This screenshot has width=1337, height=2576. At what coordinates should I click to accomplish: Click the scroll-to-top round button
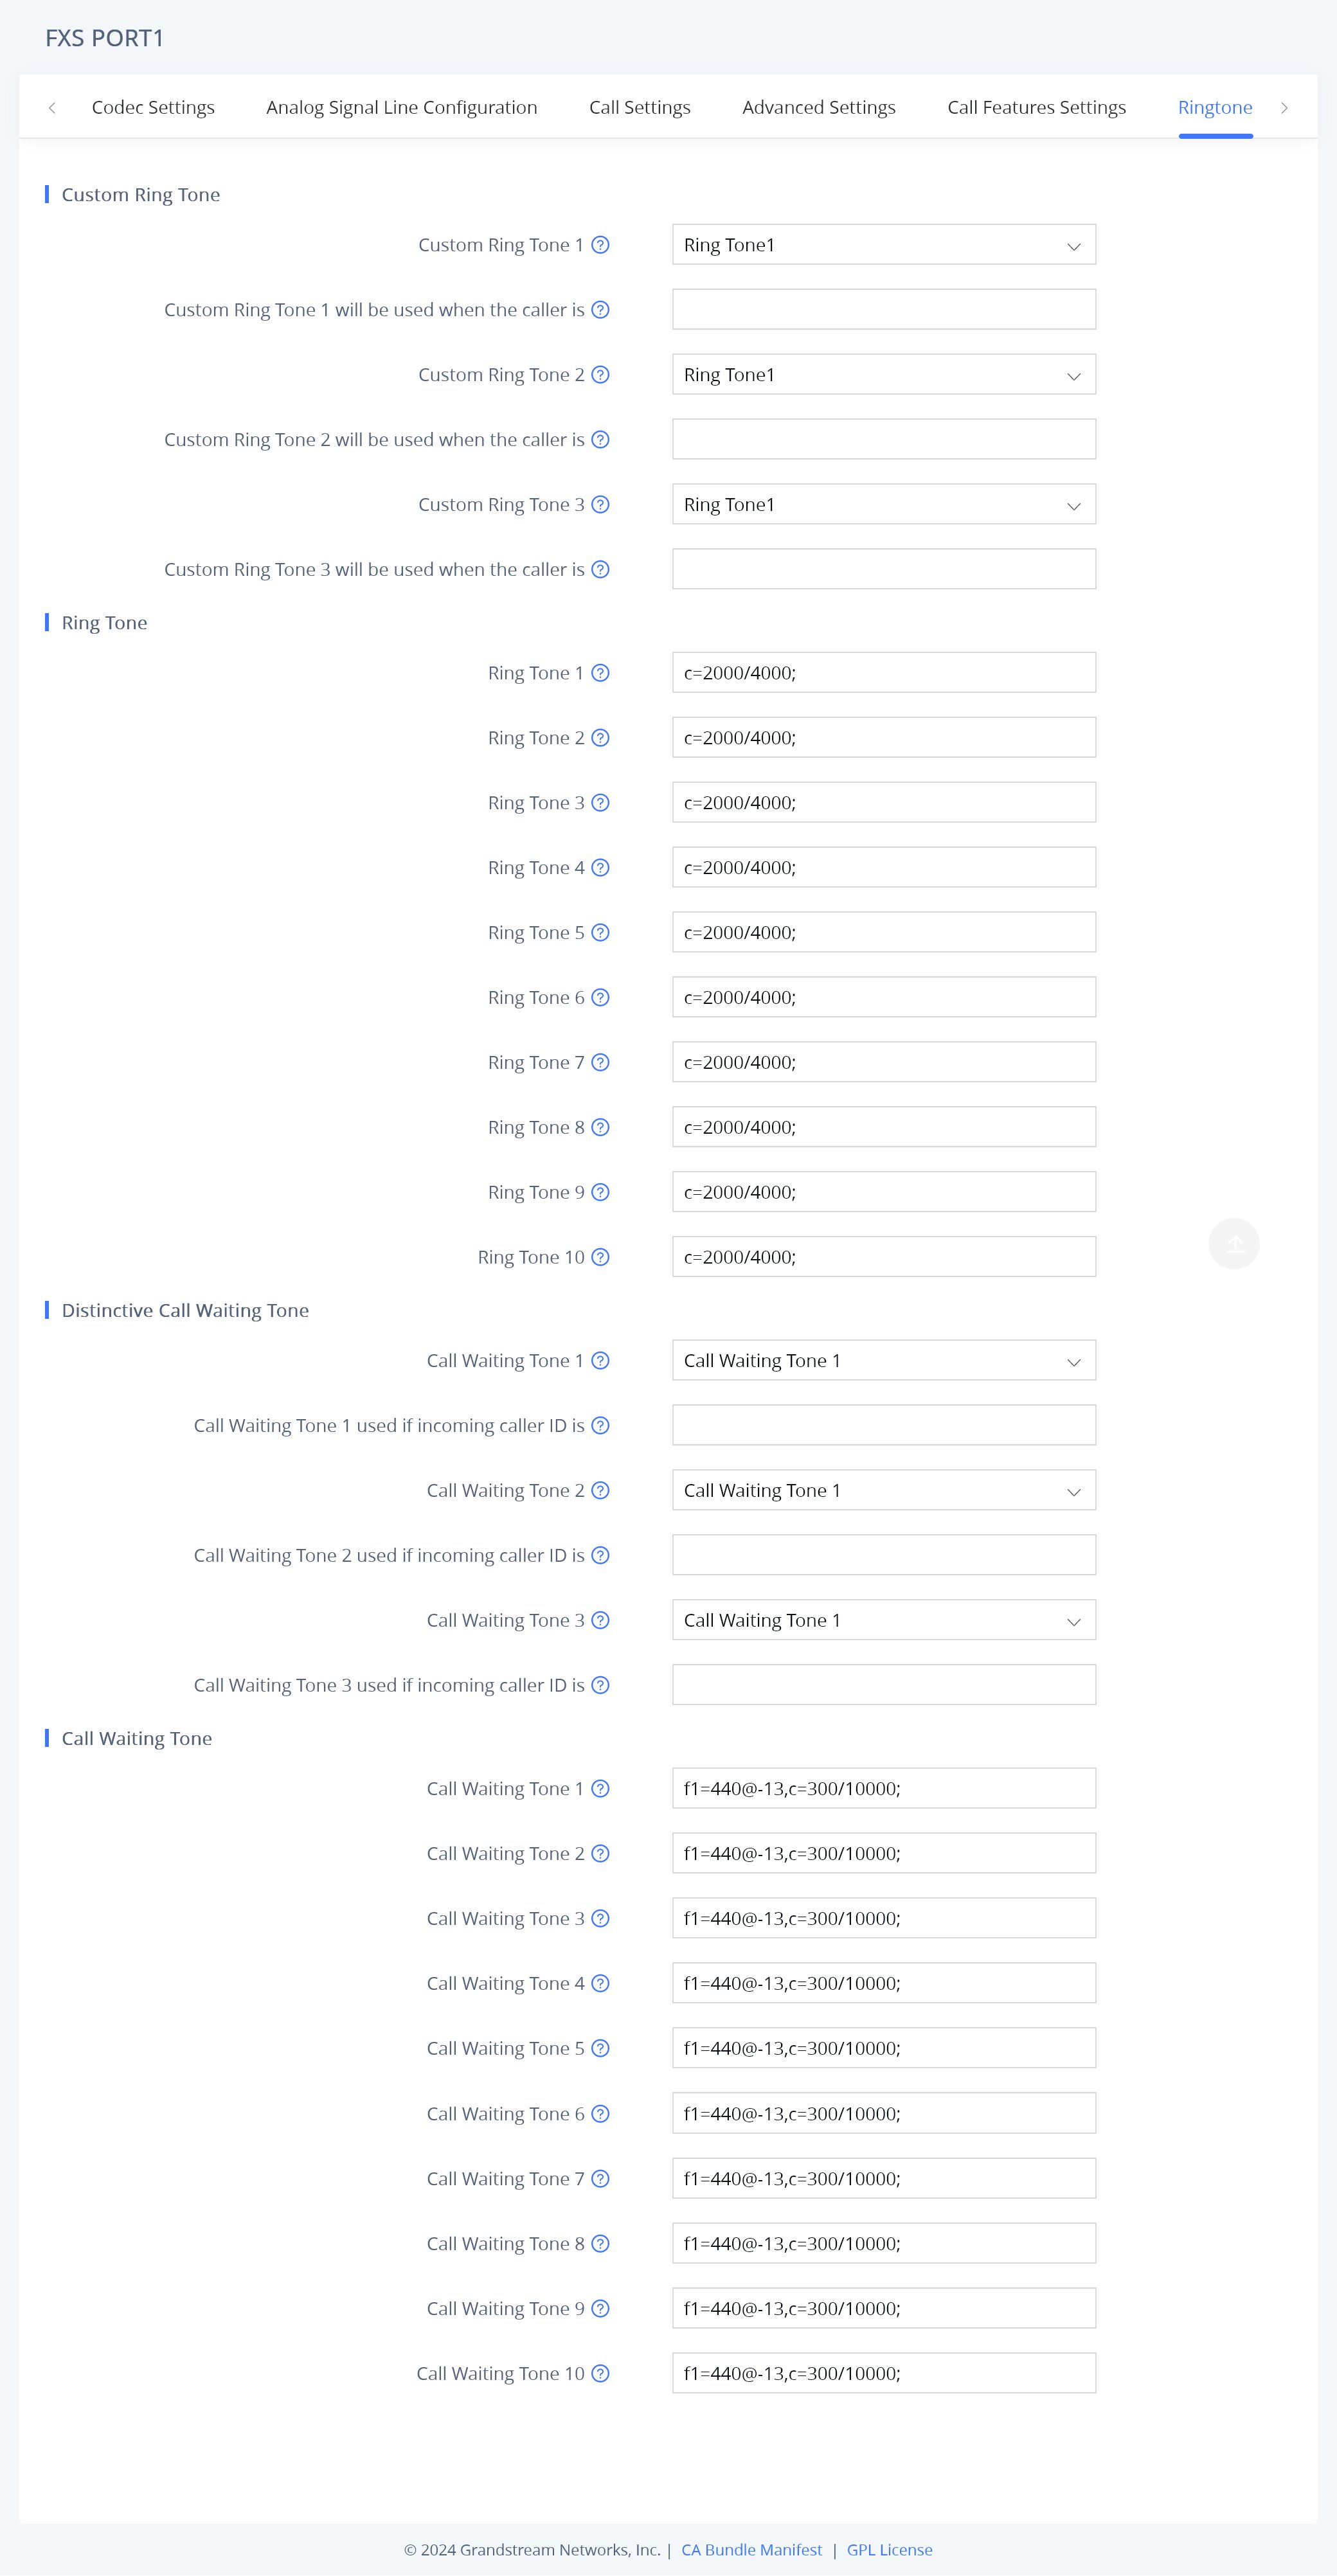coord(1233,1243)
